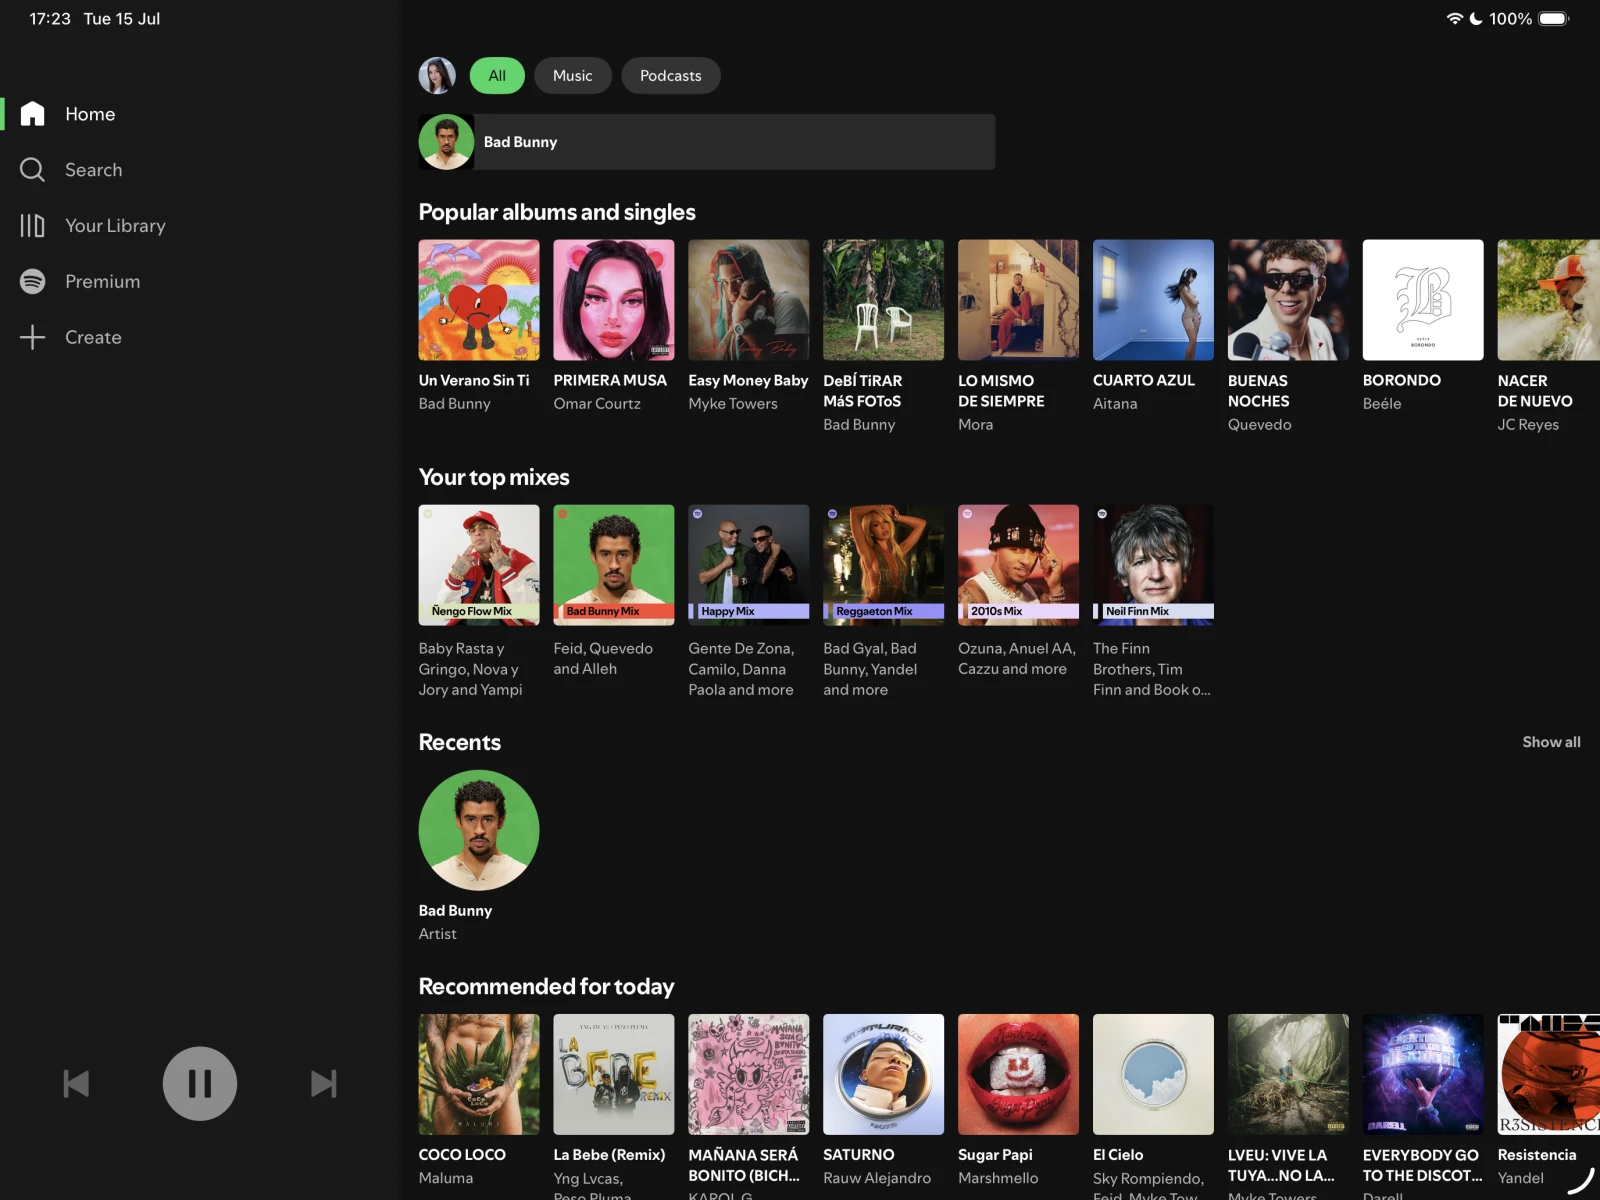Viewport: 1600px width, 1200px height.
Task: Skip to the previous track
Action: pyautogui.click(x=76, y=1084)
